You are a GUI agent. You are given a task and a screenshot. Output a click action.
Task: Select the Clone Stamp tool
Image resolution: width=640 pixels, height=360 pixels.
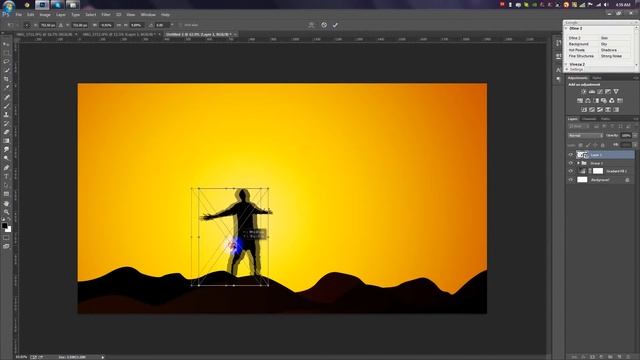pos(6,115)
